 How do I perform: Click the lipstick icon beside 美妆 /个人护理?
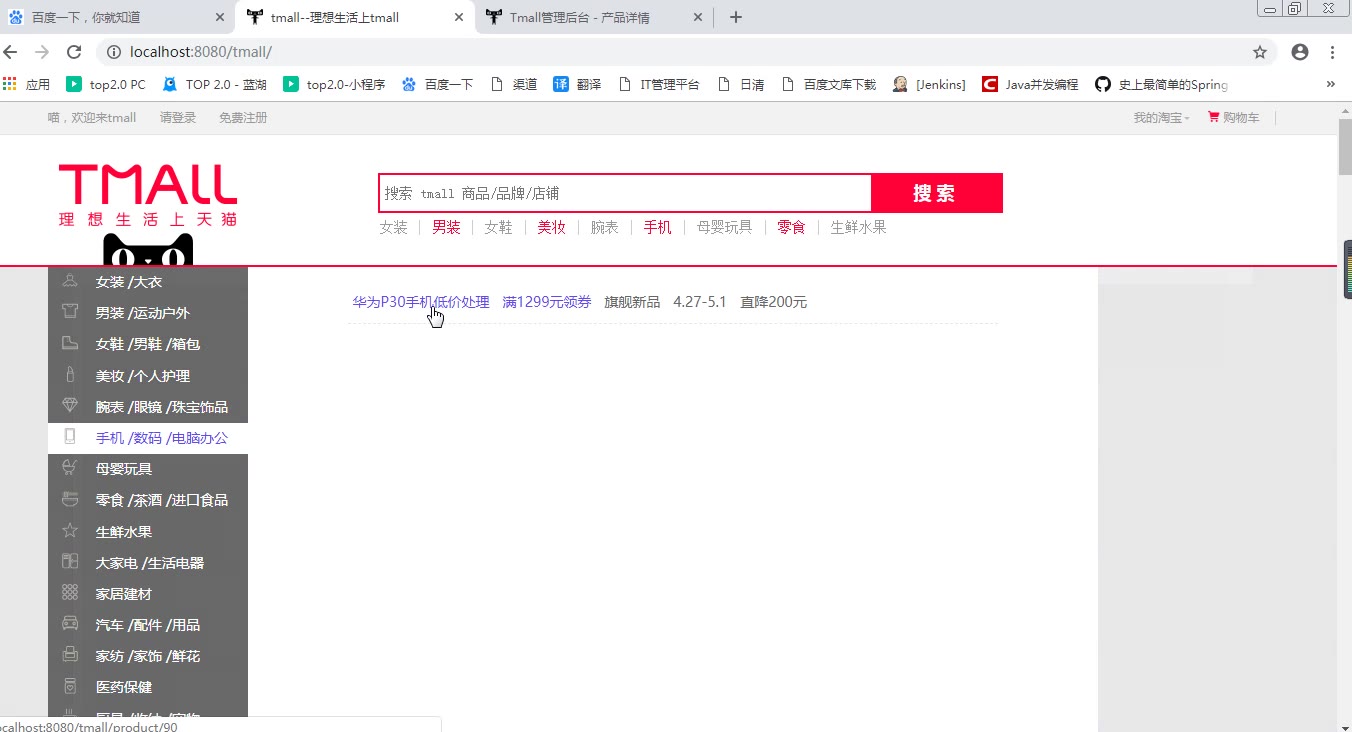tap(70, 375)
